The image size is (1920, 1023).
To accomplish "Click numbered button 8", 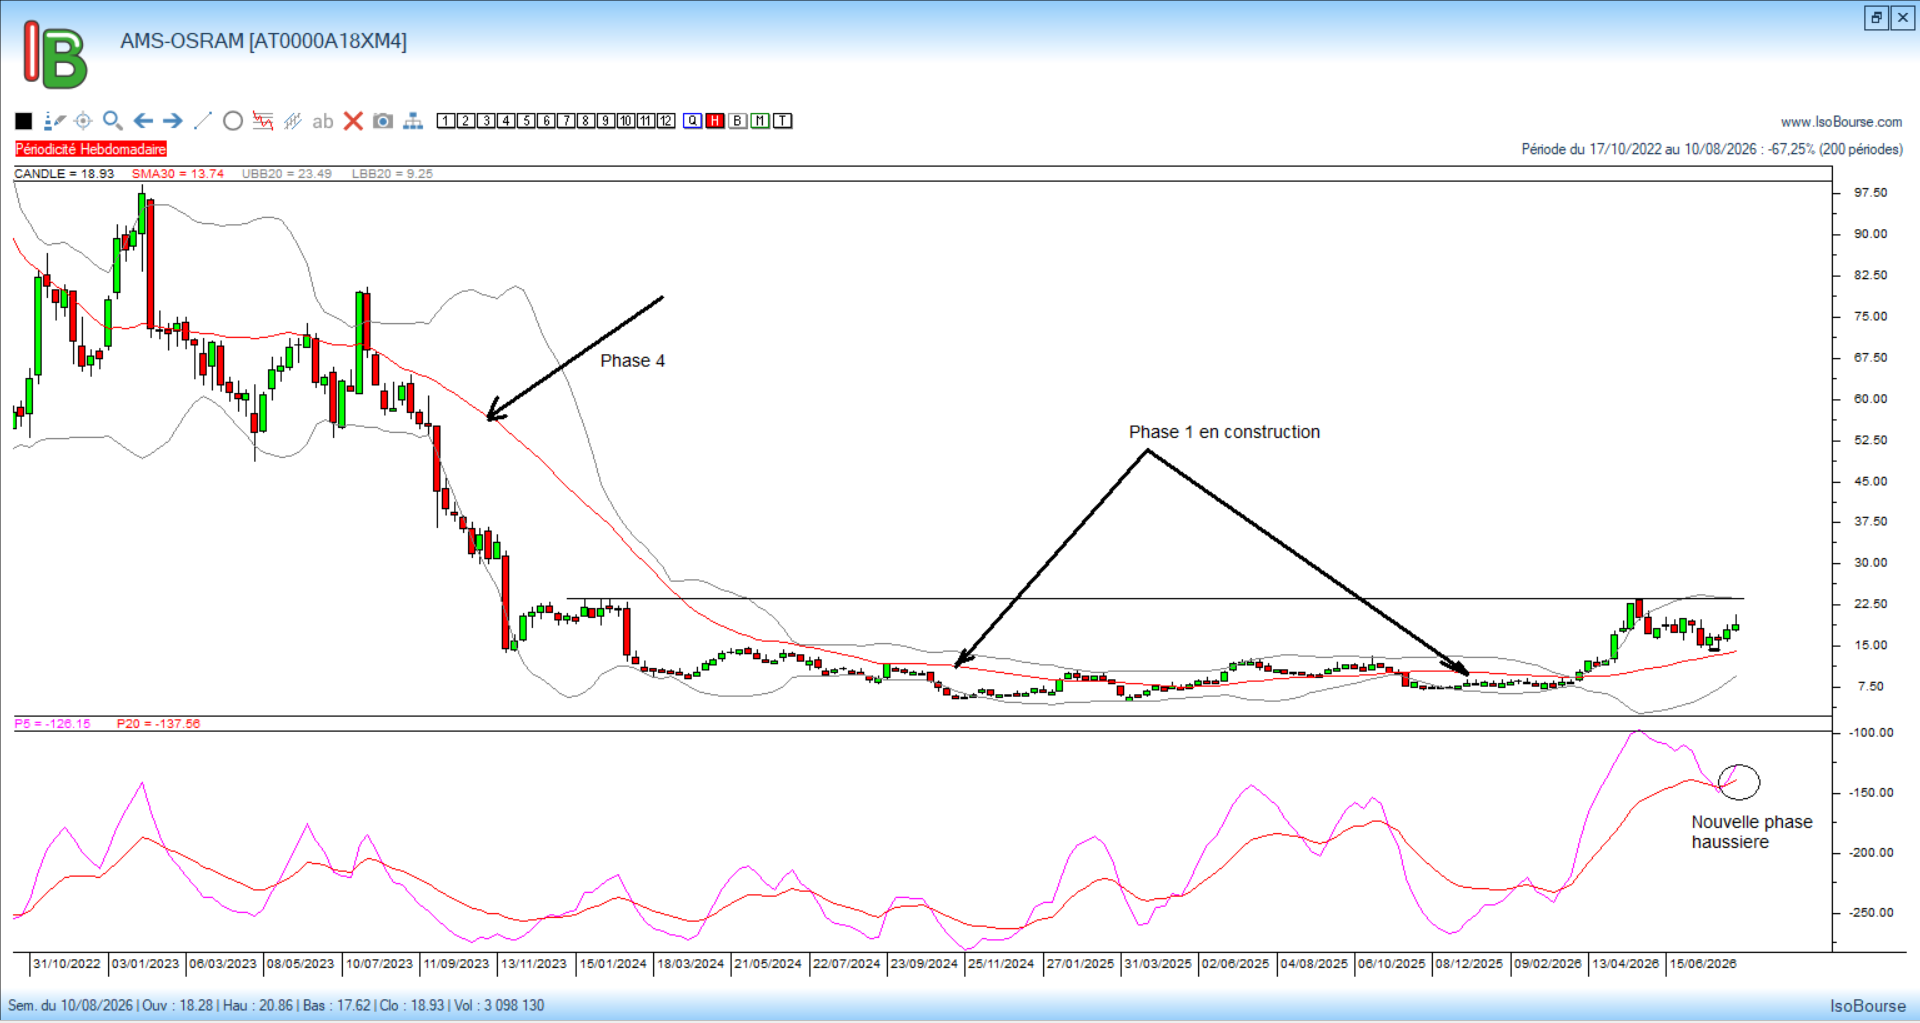I will pyautogui.click(x=586, y=121).
